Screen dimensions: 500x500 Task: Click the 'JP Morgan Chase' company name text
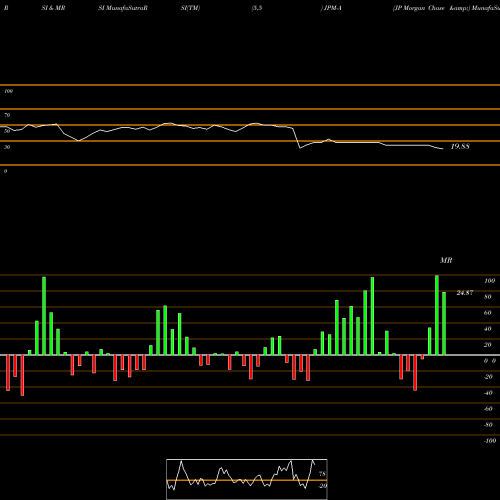point(419,8)
